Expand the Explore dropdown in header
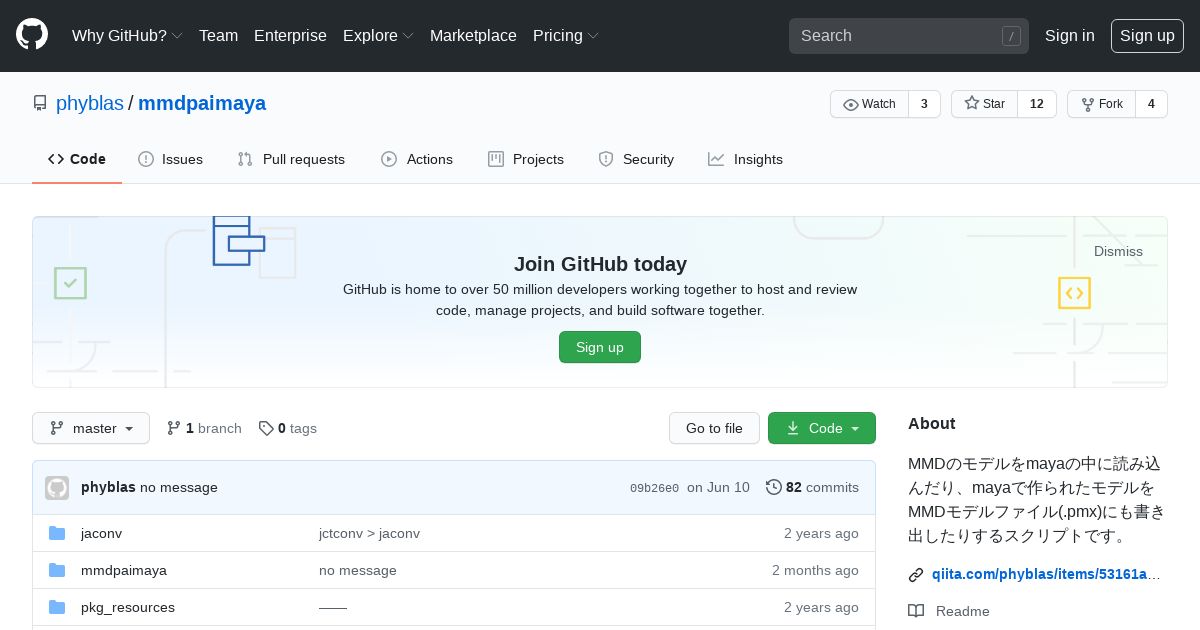Viewport: 1200px width, 630px height. point(378,35)
